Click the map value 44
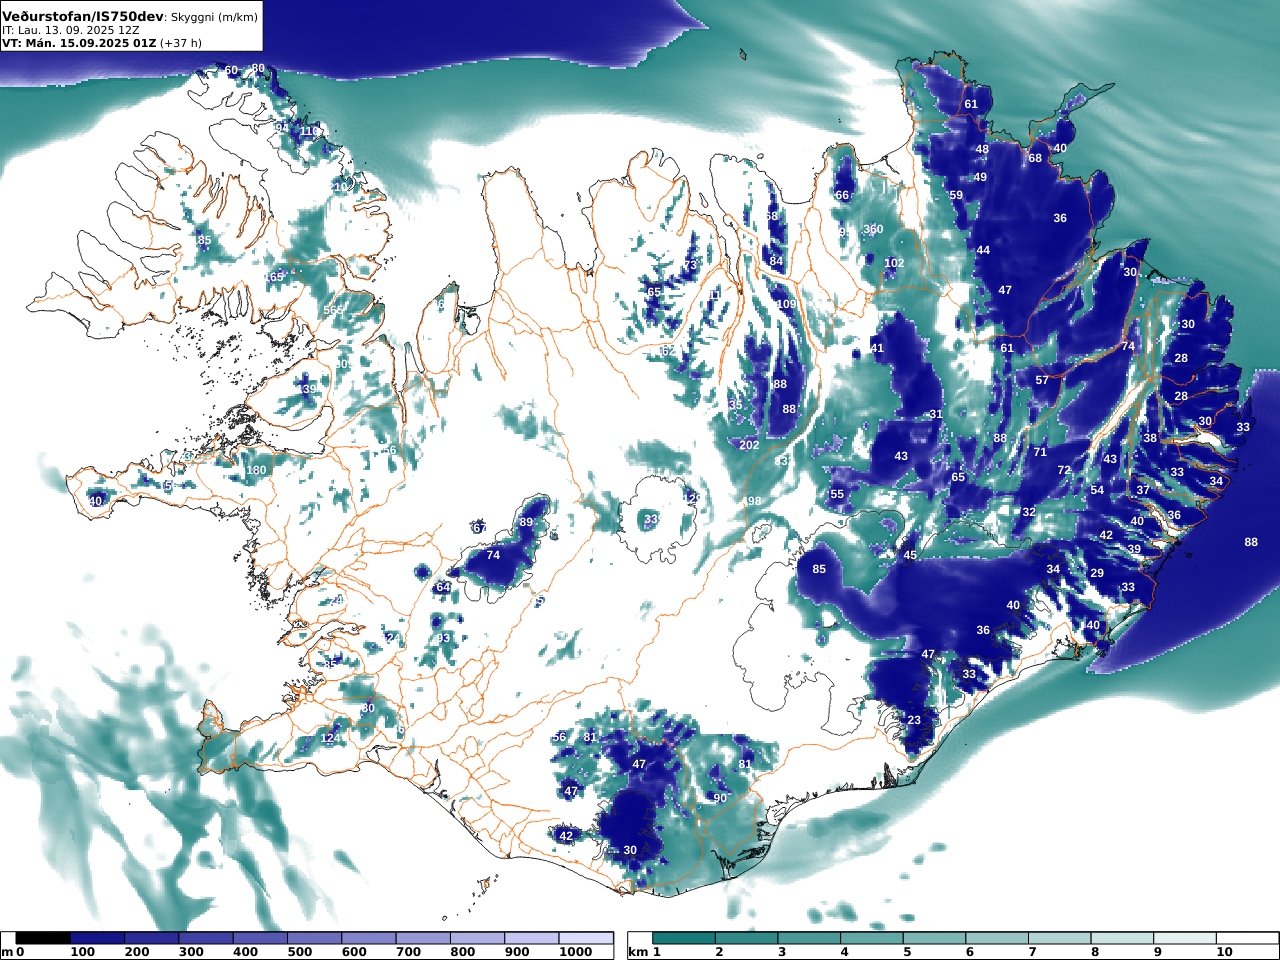This screenshot has height=960, width=1280. click(x=983, y=250)
